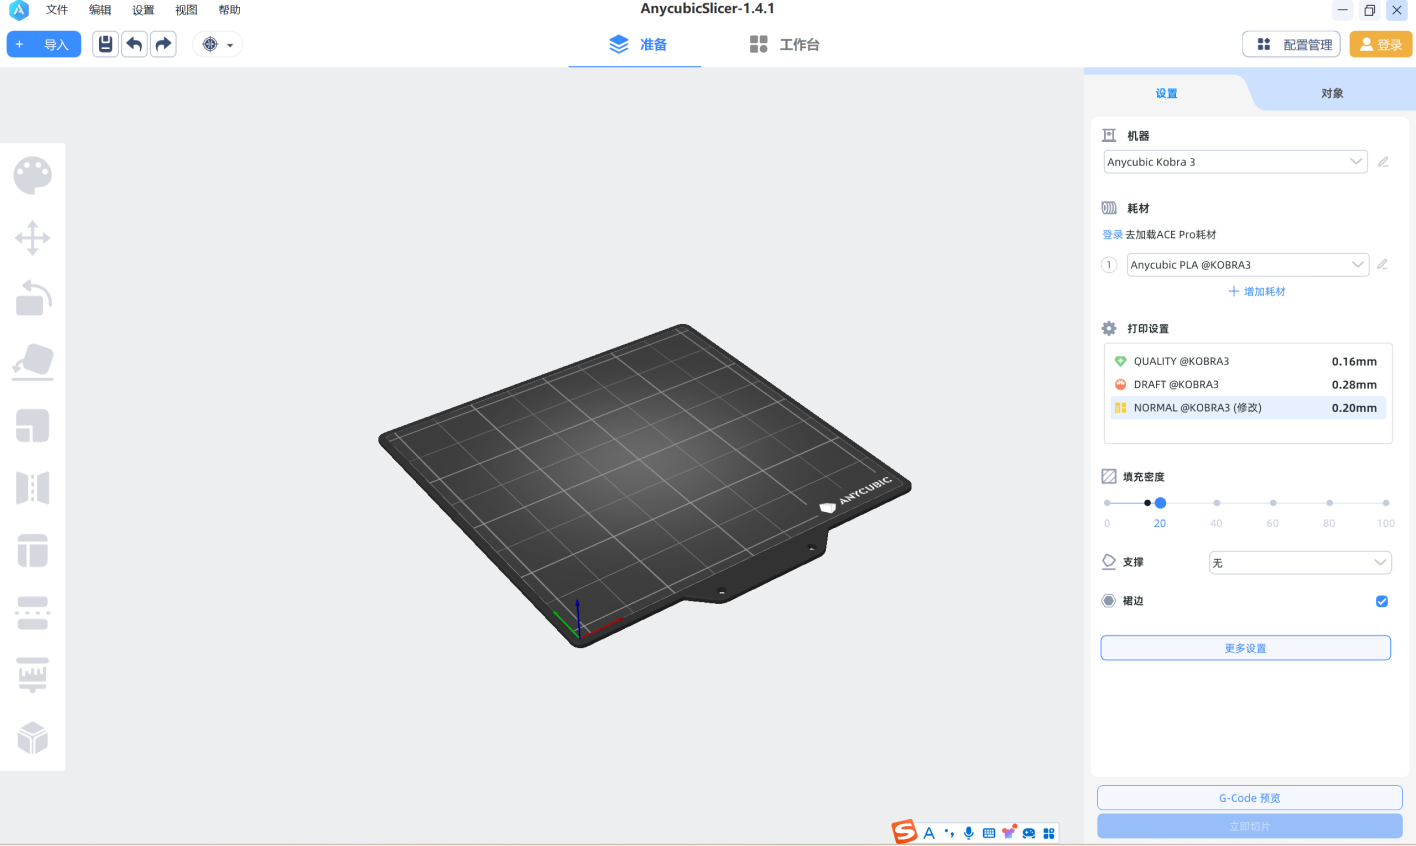The width and height of the screenshot is (1416, 846).
Task: Select the paint palette color tool
Action: coord(32,176)
